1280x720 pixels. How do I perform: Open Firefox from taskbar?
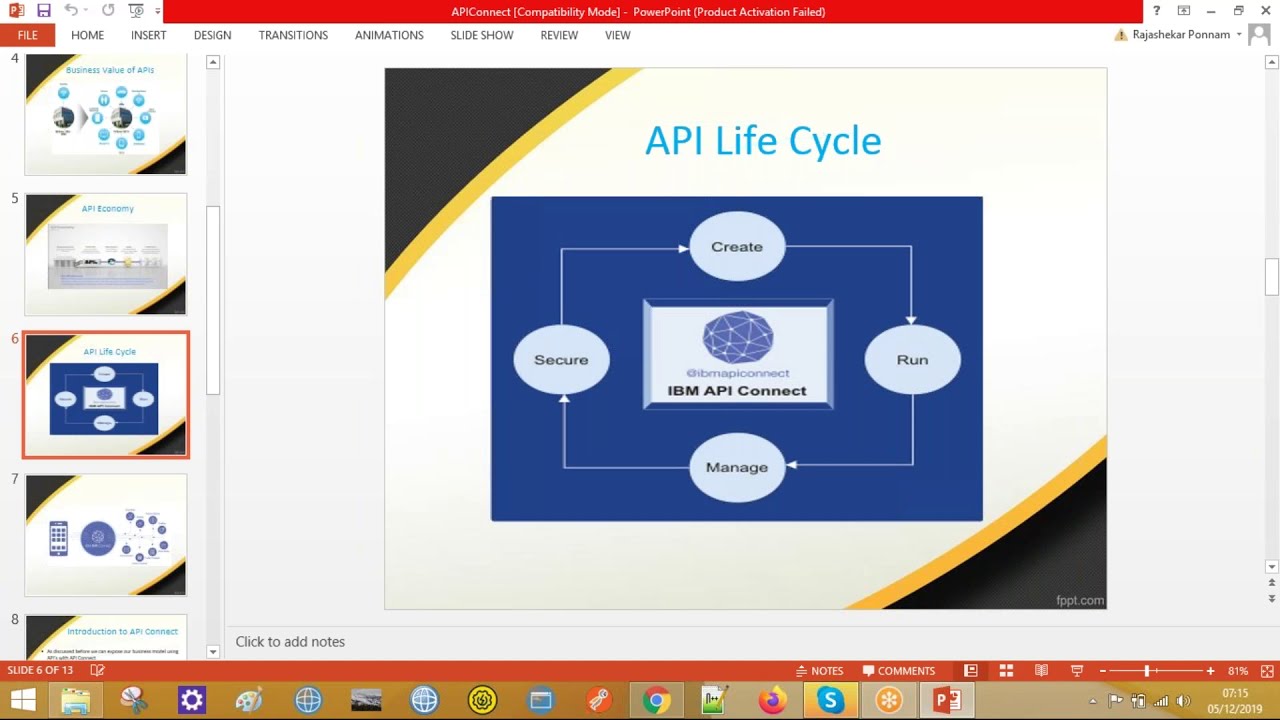pyautogui.click(x=772, y=700)
